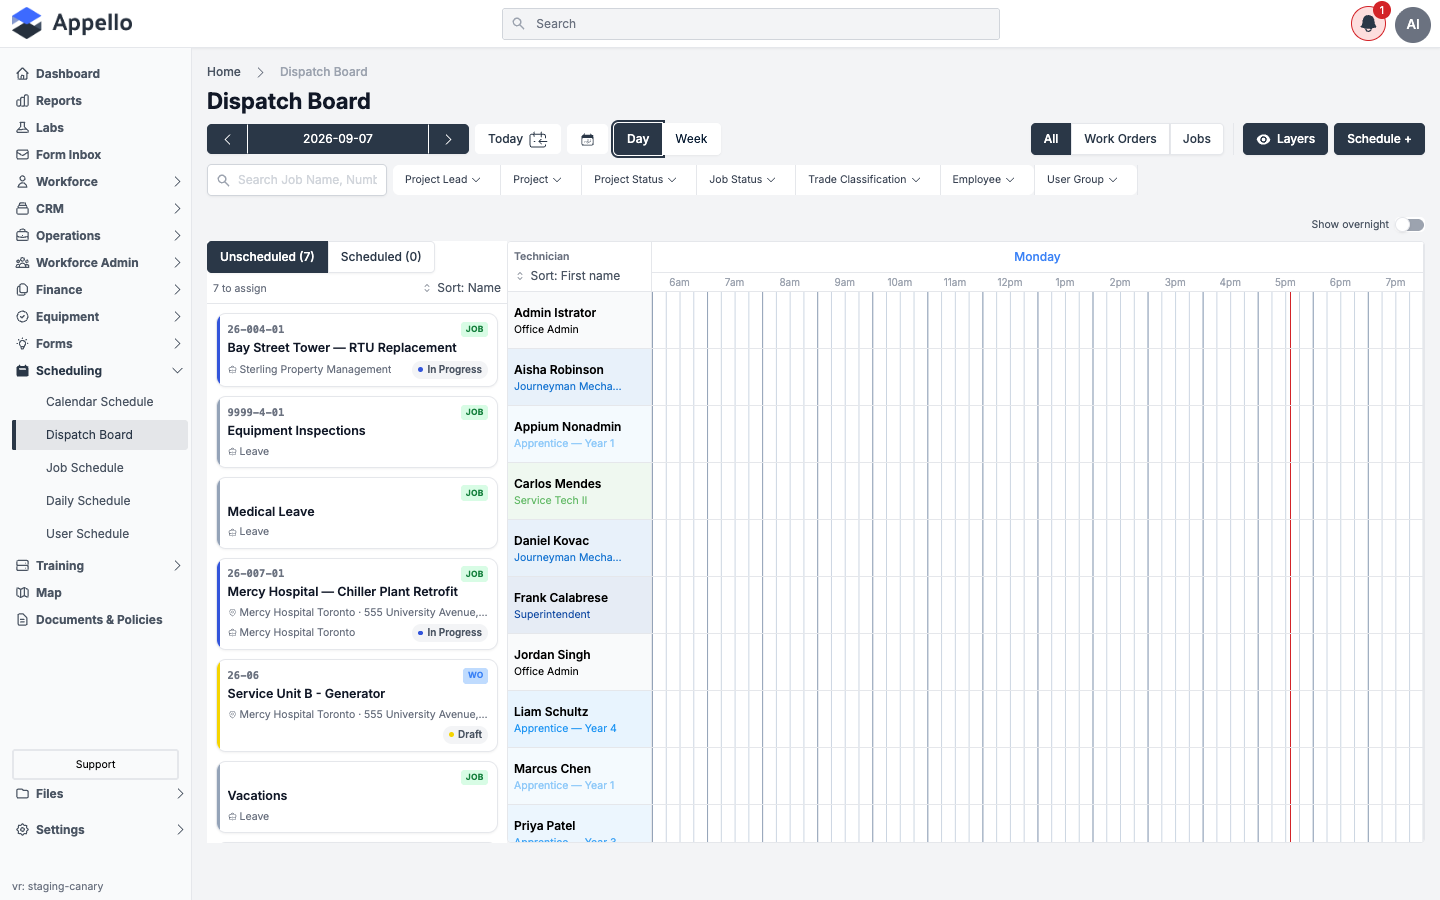Image resolution: width=1440 pixels, height=900 pixels.
Task: Open the calendar date picker icon
Action: [x=588, y=139]
